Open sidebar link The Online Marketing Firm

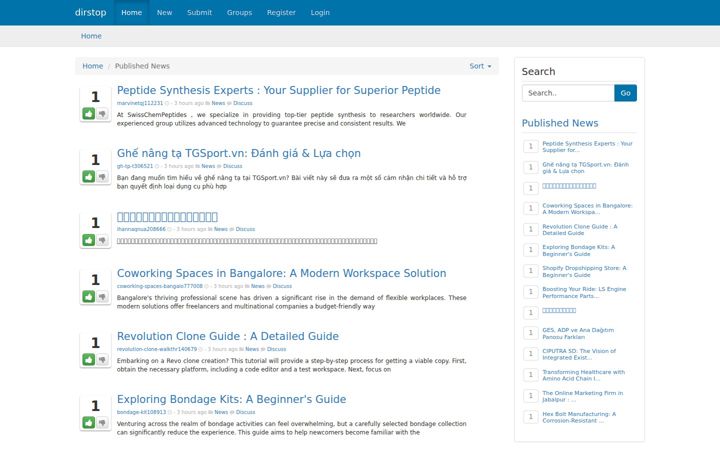click(x=583, y=396)
